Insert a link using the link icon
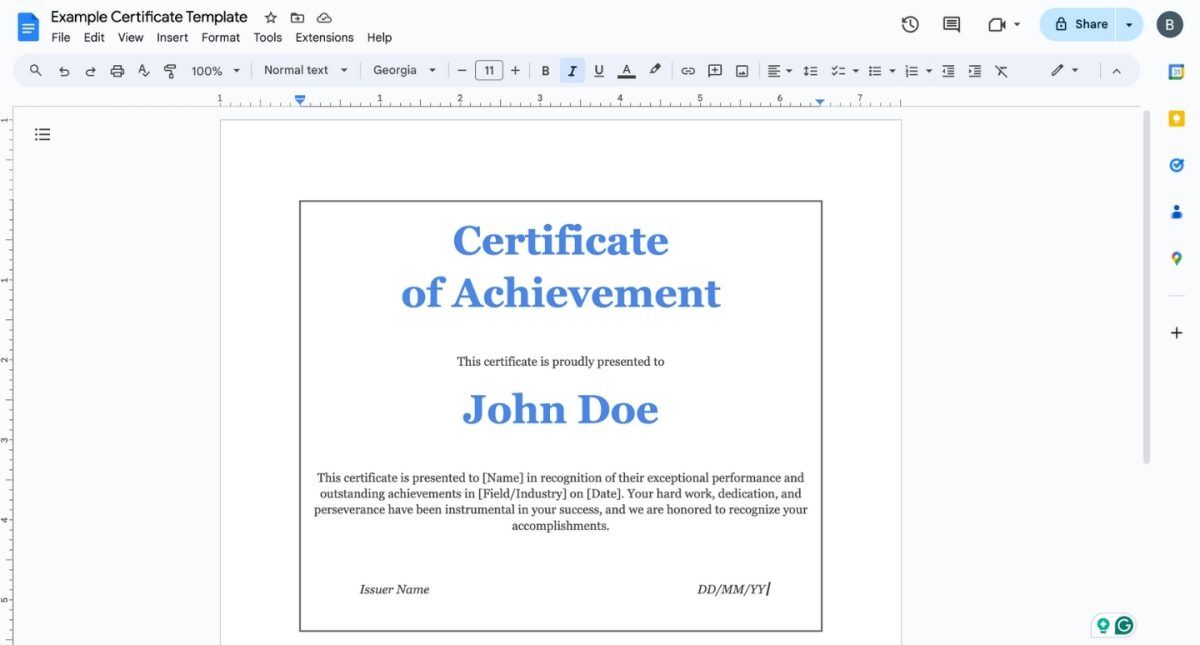Image resolution: width=1200 pixels, height=645 pixels. pyautogui.click(x=688, y=70)
